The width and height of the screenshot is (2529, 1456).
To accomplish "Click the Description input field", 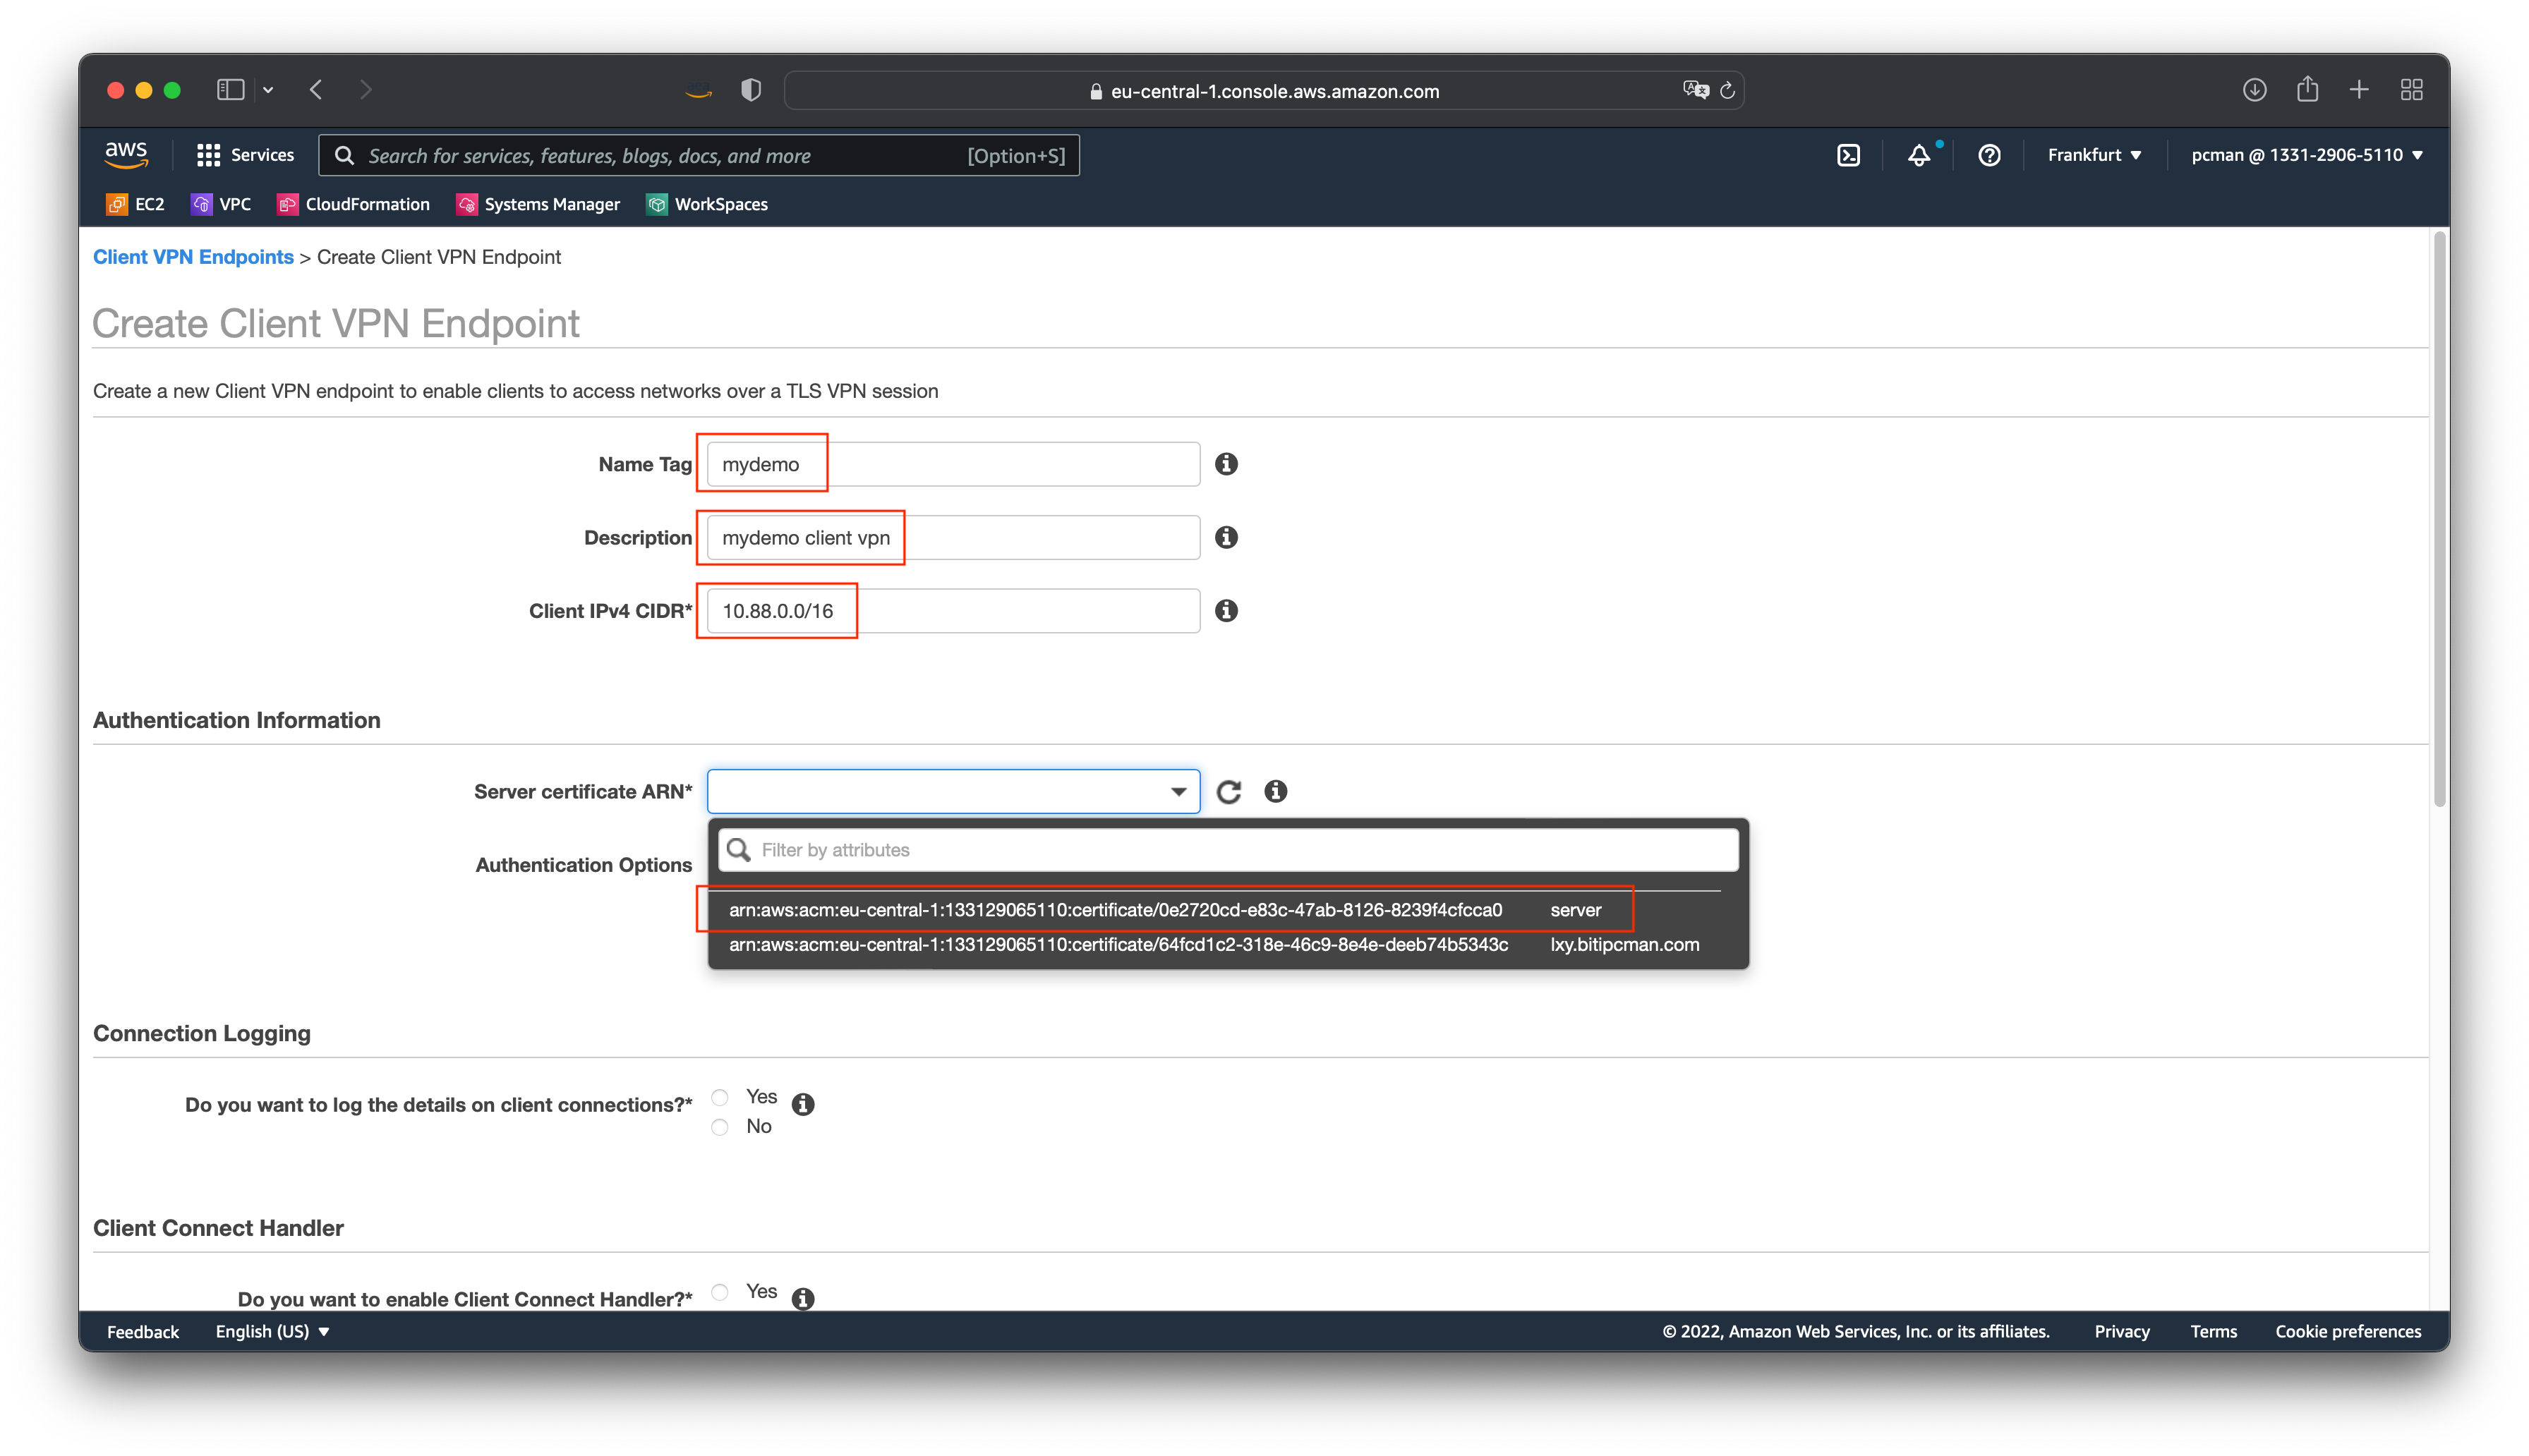I will pyautogui.click(x=953, y=537).
